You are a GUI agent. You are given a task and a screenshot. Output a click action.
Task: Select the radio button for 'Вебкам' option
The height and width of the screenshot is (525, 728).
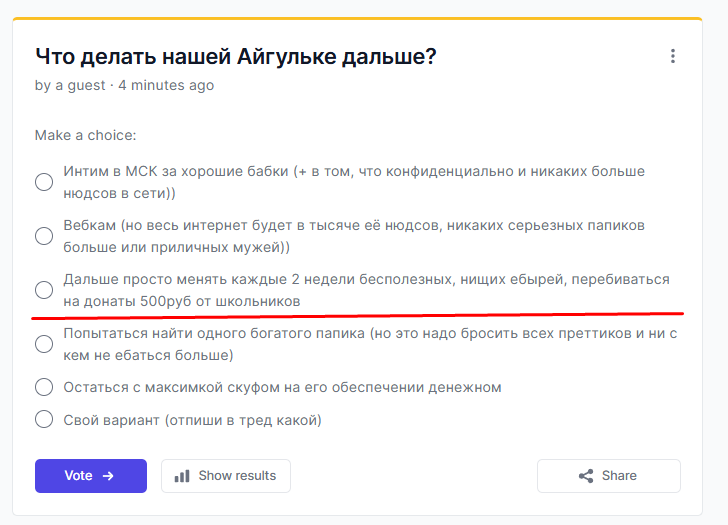coord(44,236)
